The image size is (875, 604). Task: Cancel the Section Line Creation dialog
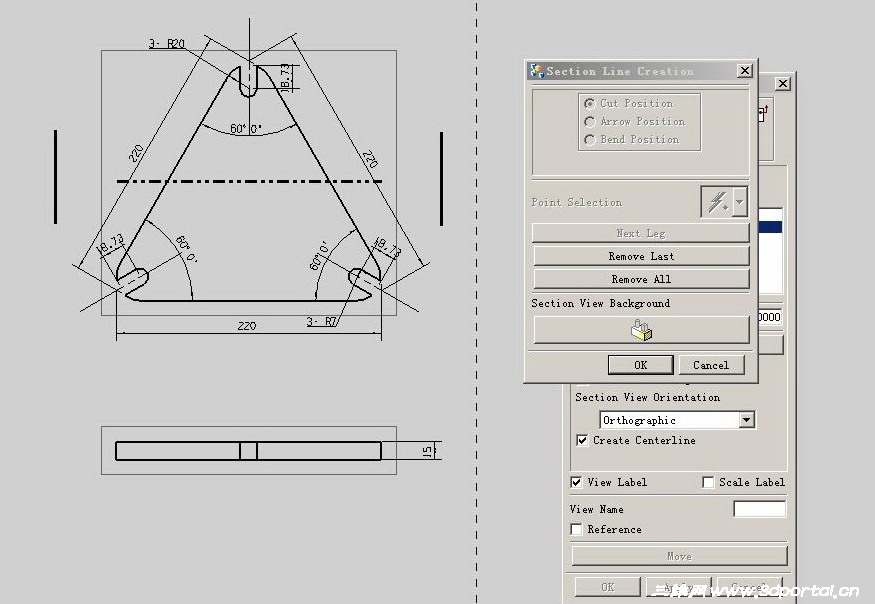click(x=711, y=365)
